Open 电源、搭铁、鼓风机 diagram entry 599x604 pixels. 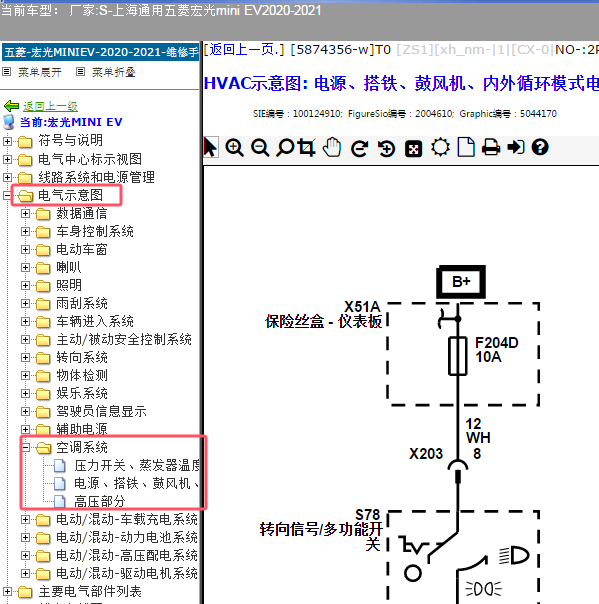click(137, 483)
